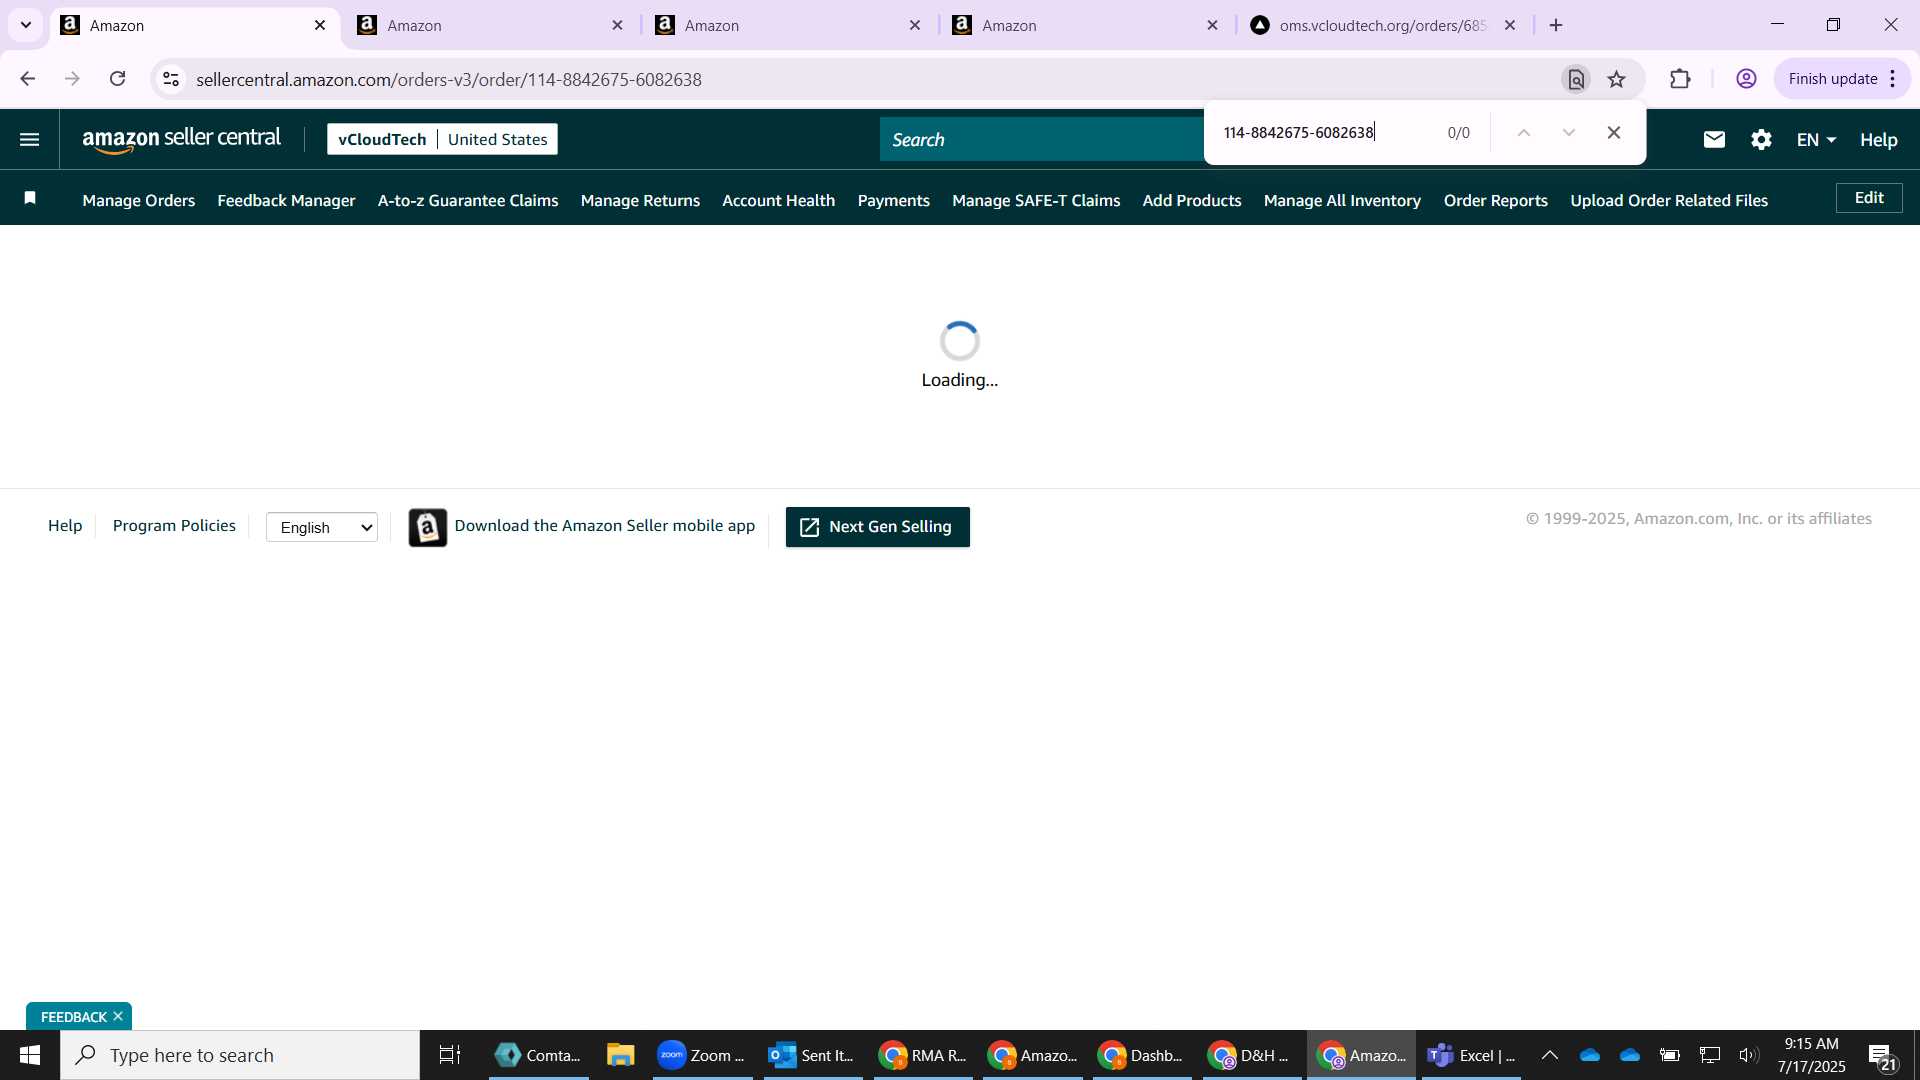Click the find-in-page icon in address bar
The width and height of the screenshot is (1920, 1080).
point(1576,79)
